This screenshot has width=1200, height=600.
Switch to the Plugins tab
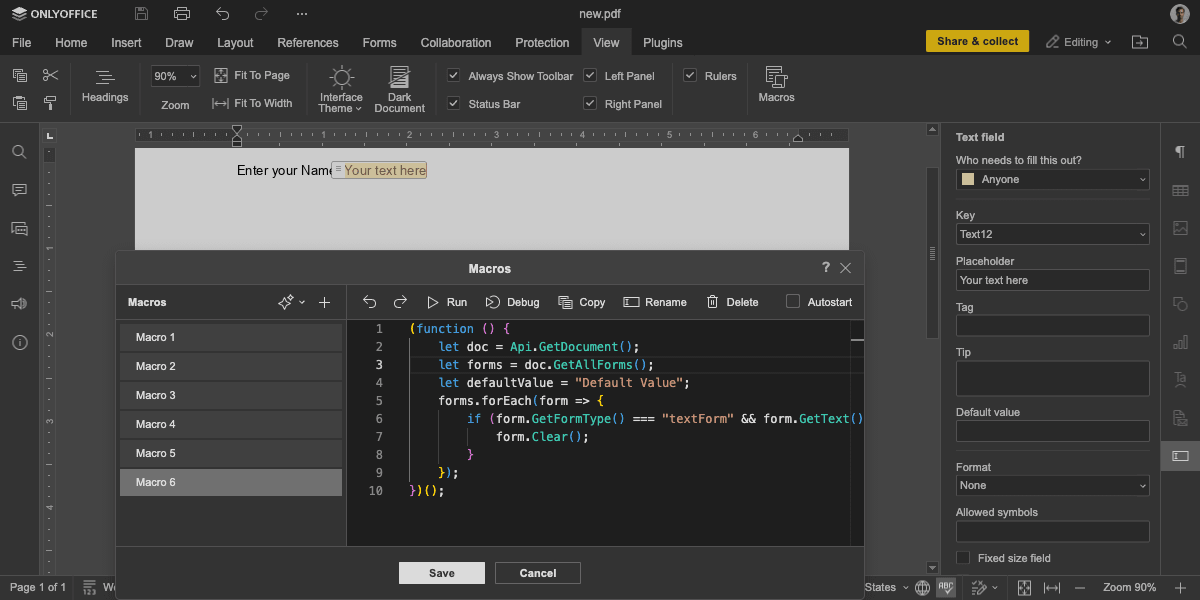pos(663,42)
